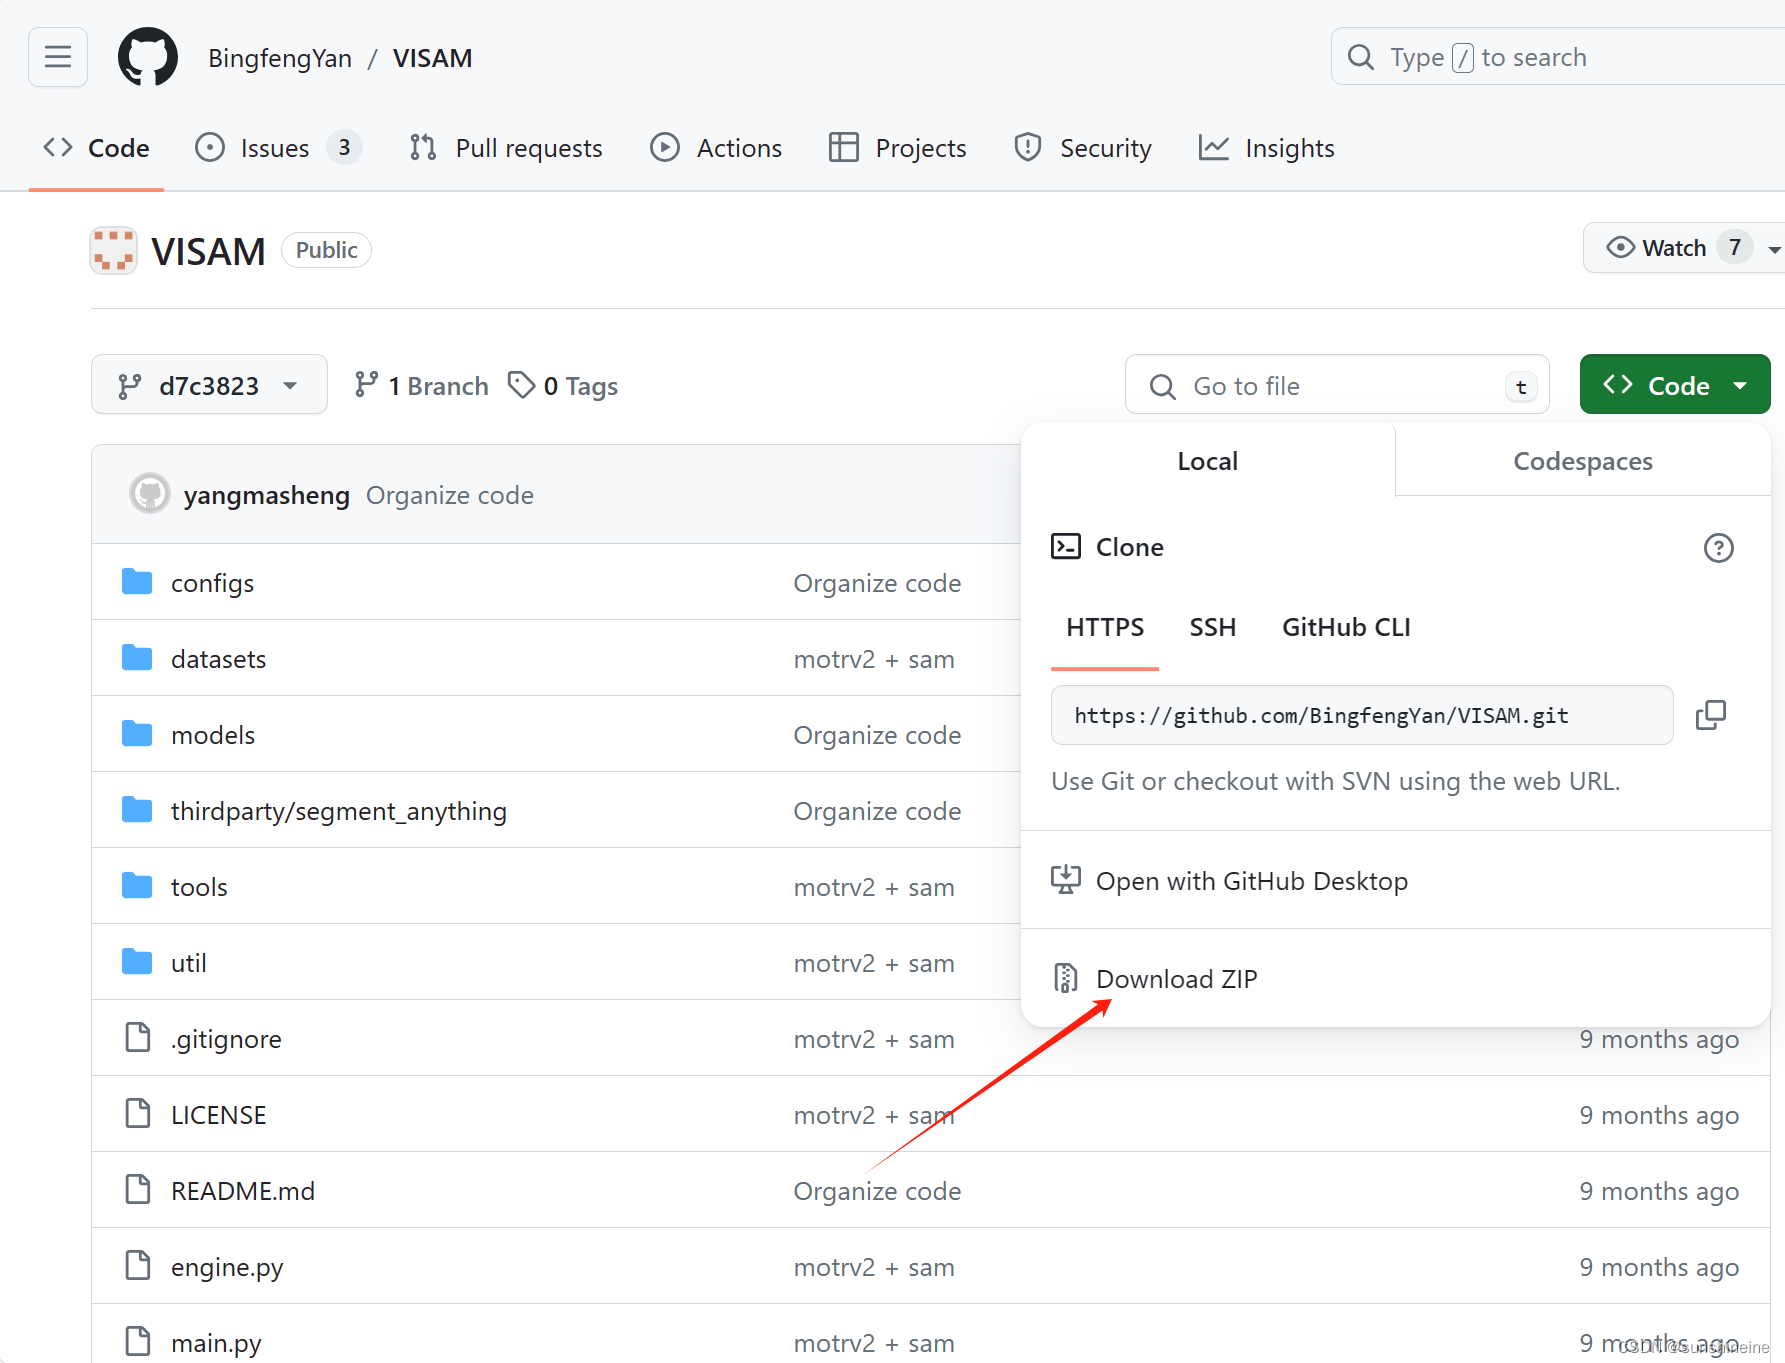This screenshot has height=1363, width=1785.
Task: Open the Pull requests tab
Action: point(506,148)
